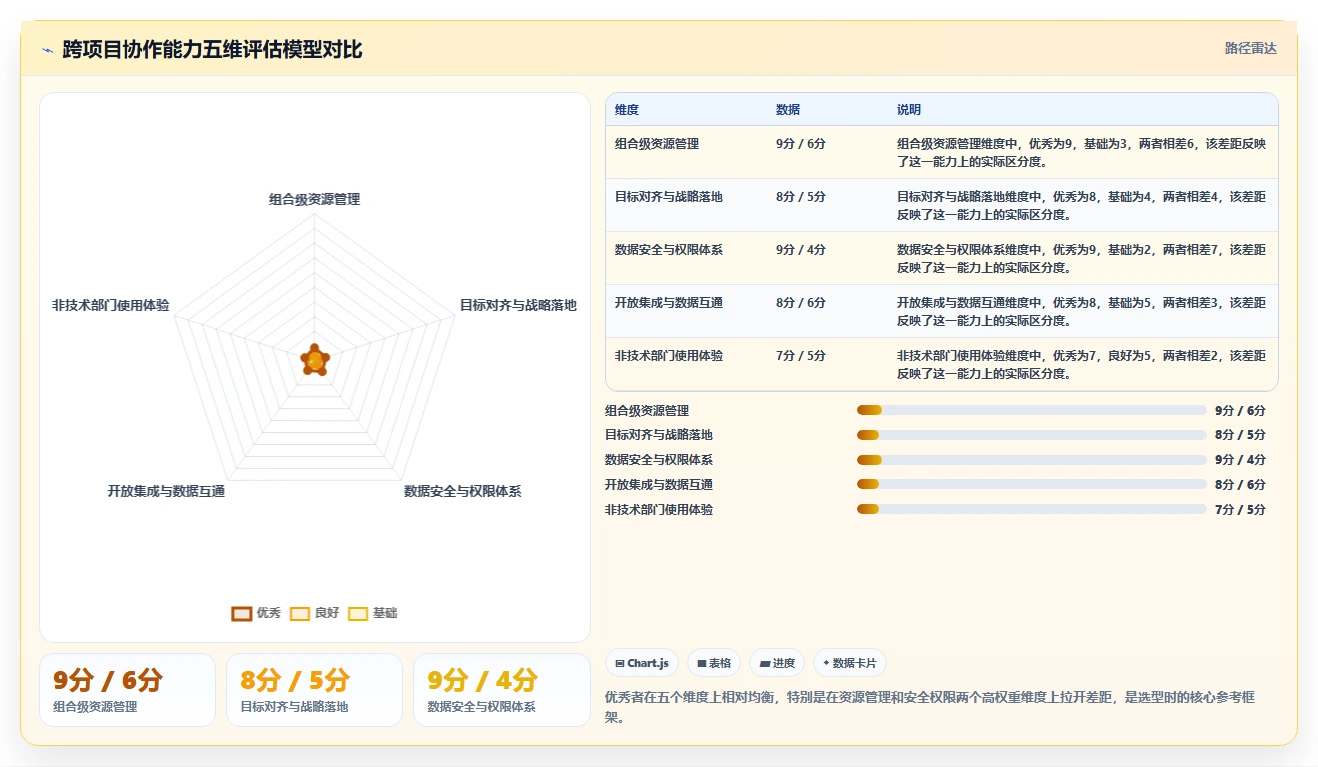The width and height of the screenshot is (1318, 767).
Task: Click the description saying 两者相差2
Action: (1081, 364)
